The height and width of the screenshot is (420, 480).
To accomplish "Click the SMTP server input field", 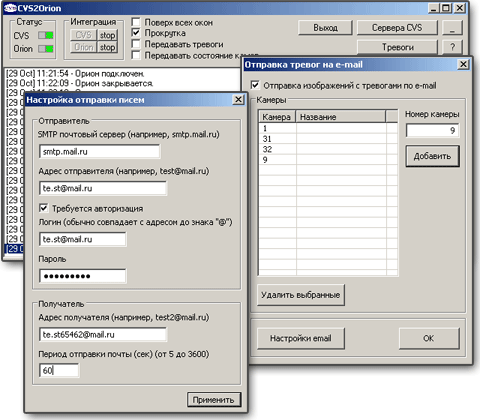I will point(99,152).
